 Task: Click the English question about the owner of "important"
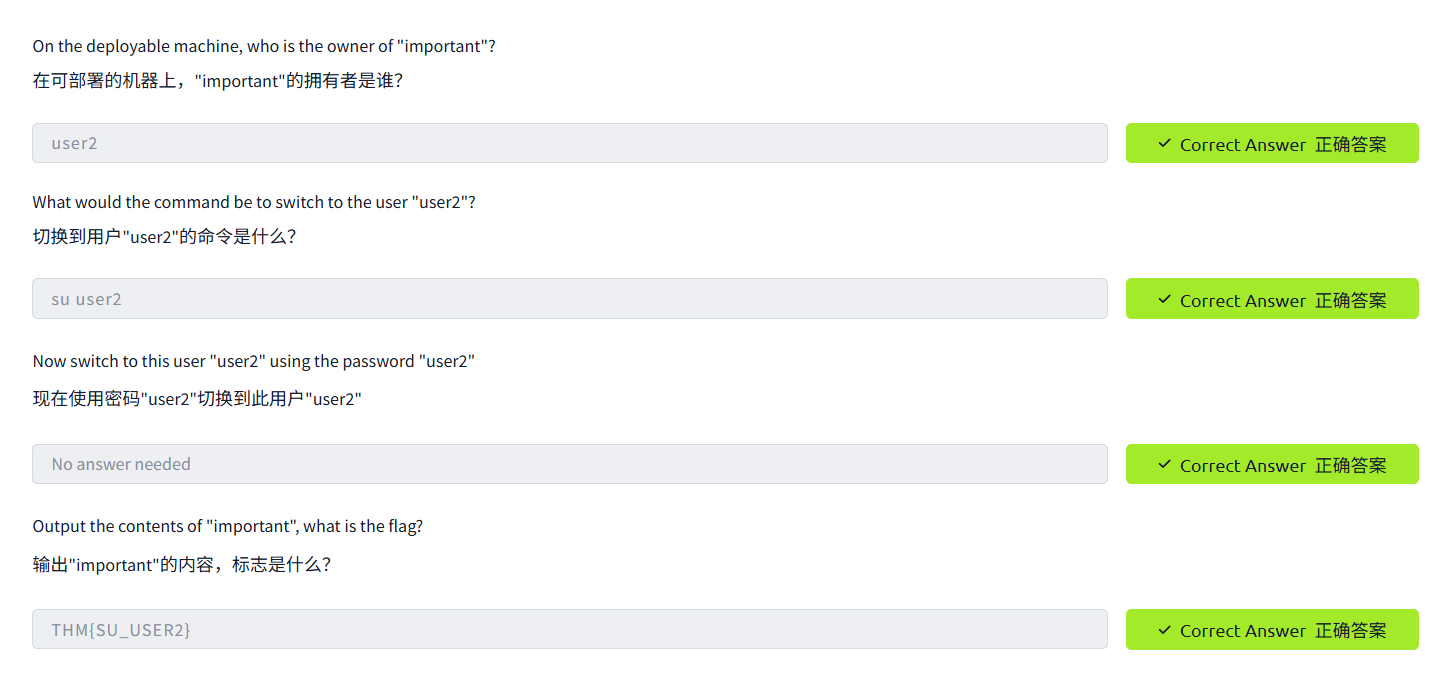[x=264, y=46]
